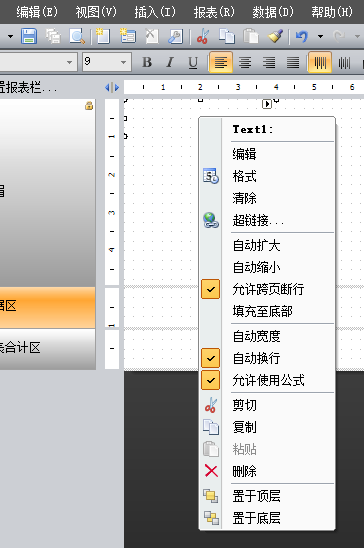Open the Page Settings wrench icon
The image size is (364, 548).
(175, 36)
